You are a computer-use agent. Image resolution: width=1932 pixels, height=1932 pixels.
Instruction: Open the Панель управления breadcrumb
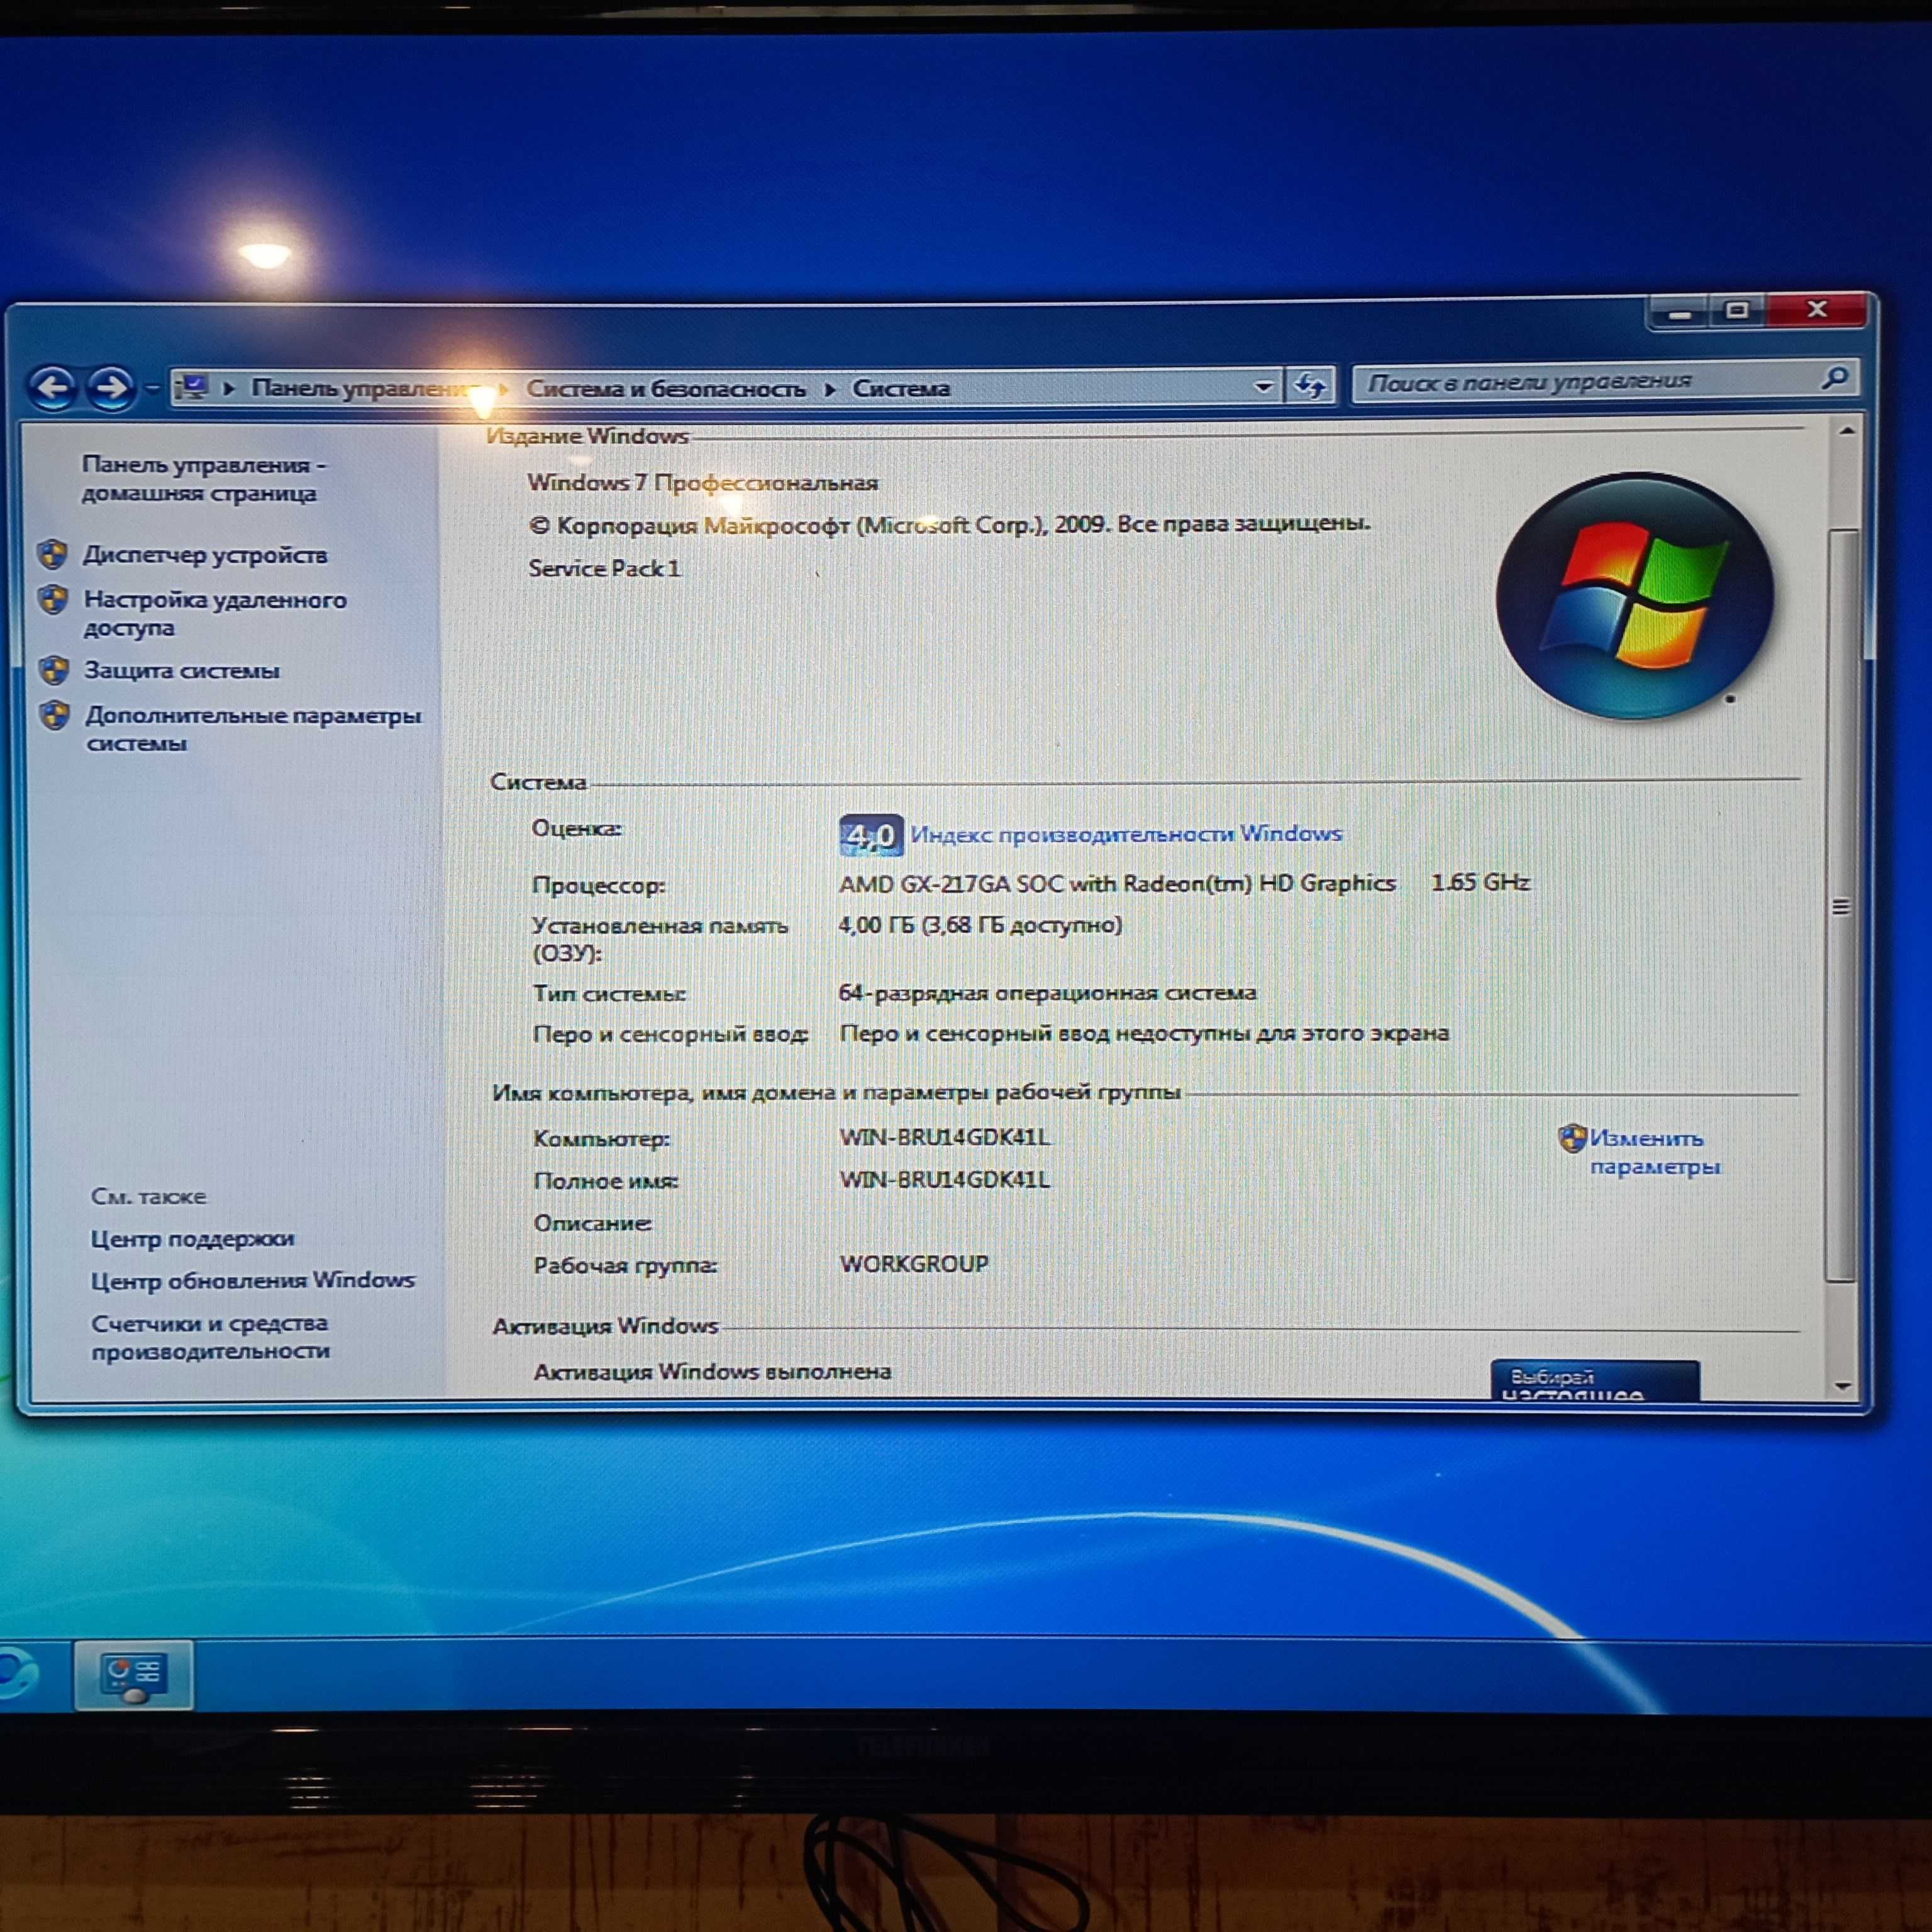tap(366, 388)
